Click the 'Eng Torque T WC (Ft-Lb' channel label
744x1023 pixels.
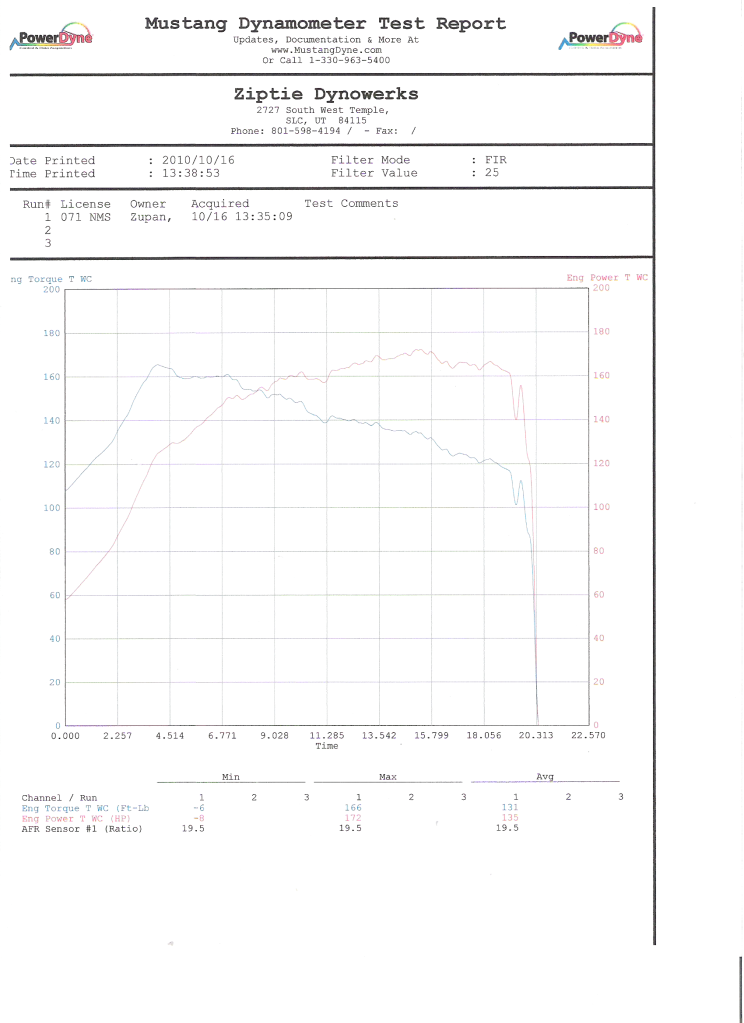click(x=85, y=808)
